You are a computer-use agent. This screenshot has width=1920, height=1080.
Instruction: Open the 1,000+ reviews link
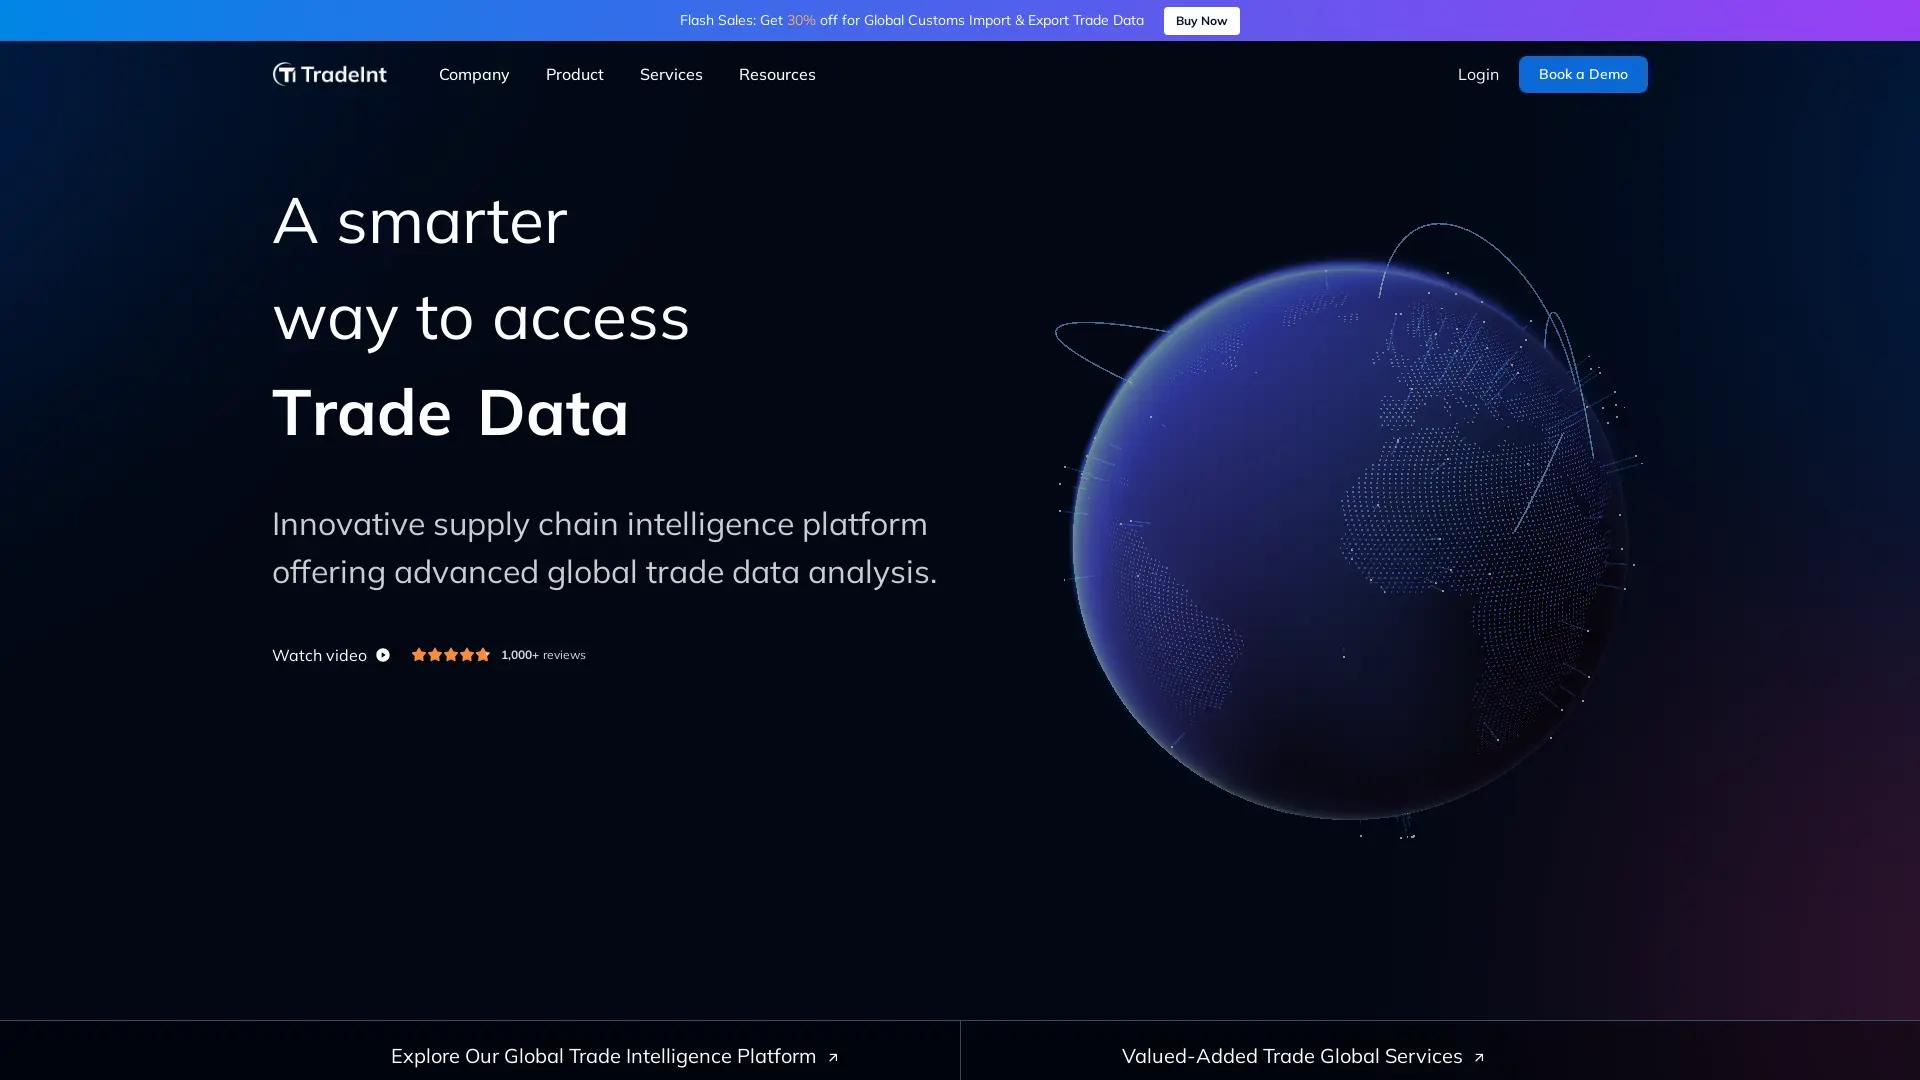tap(543, 654)
